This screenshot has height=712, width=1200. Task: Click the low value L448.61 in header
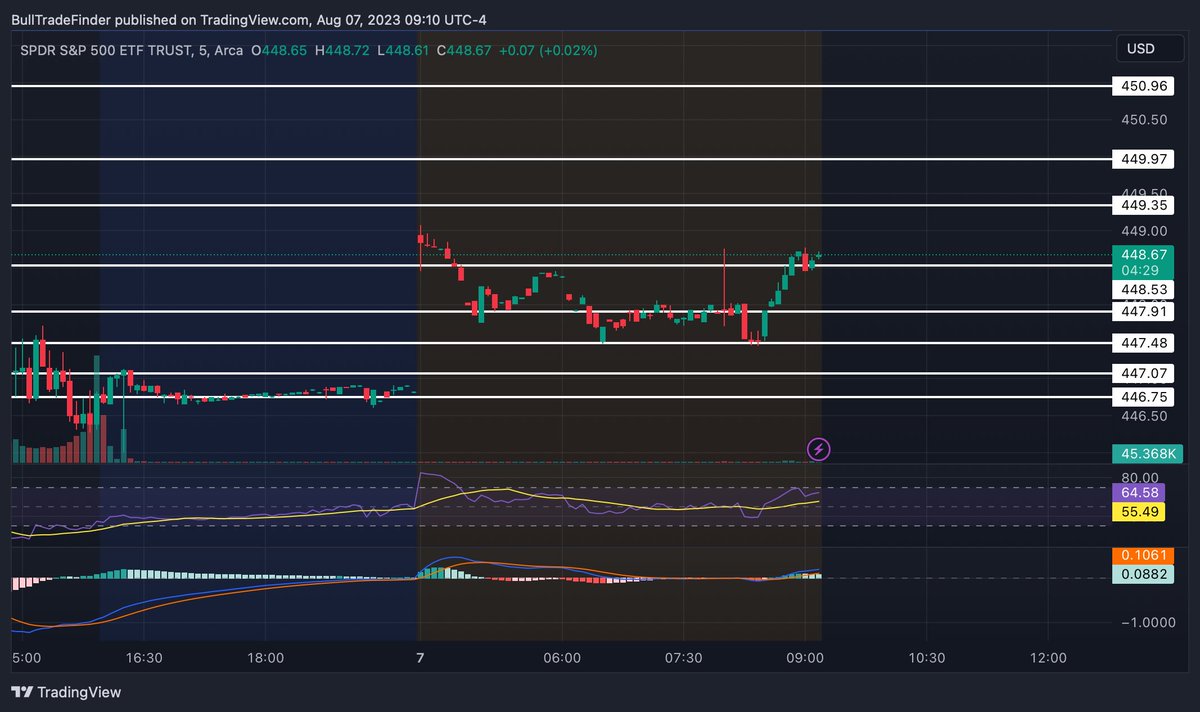(401, 49)
